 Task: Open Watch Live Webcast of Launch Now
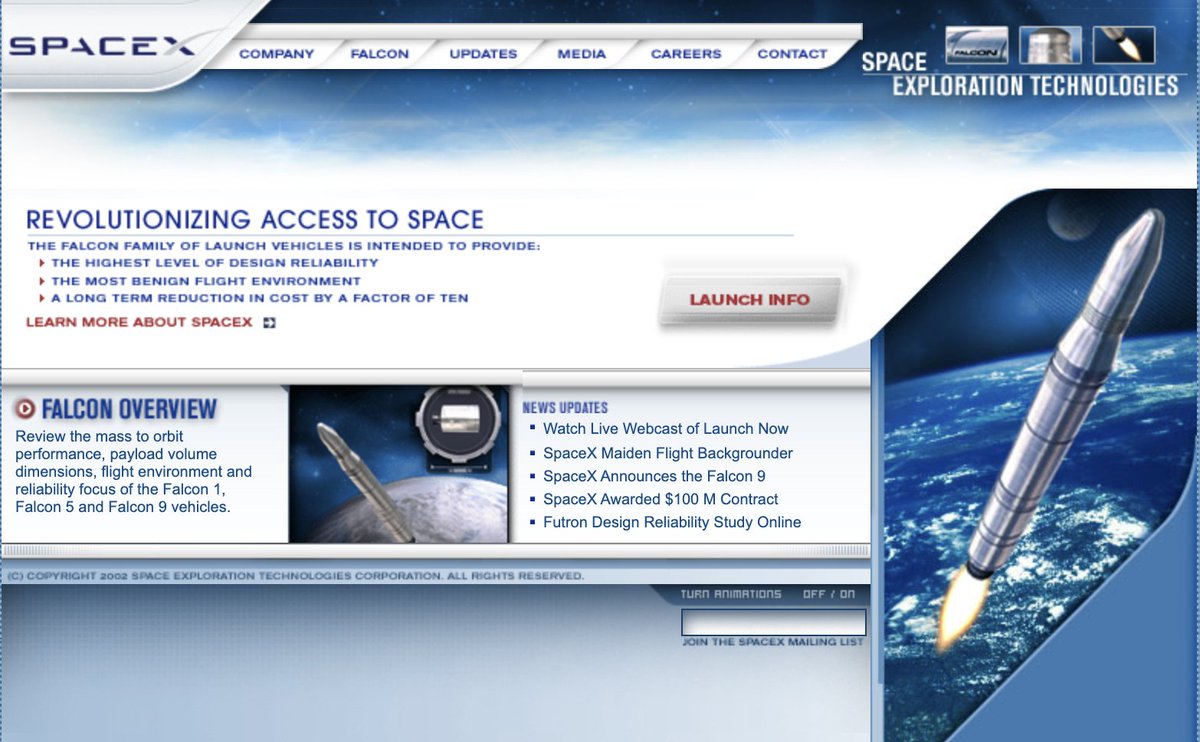pyautogui.click(x=665, y=428)
